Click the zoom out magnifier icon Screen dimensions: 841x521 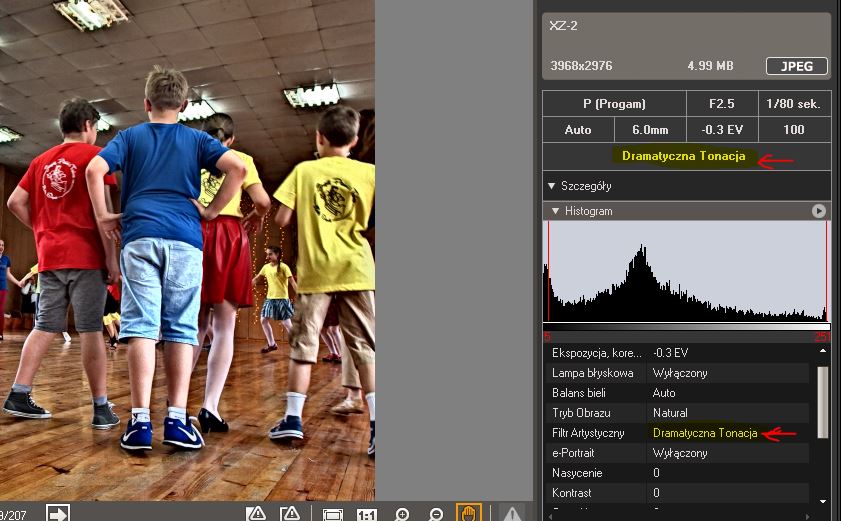(436, 514)
